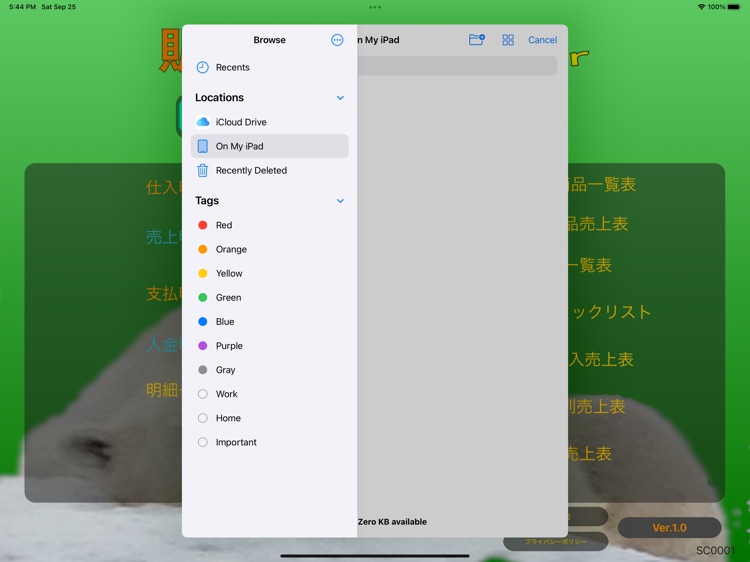Choose the Home tag circle
Viewport: 750px width, 562px height.
pos(203,418)
